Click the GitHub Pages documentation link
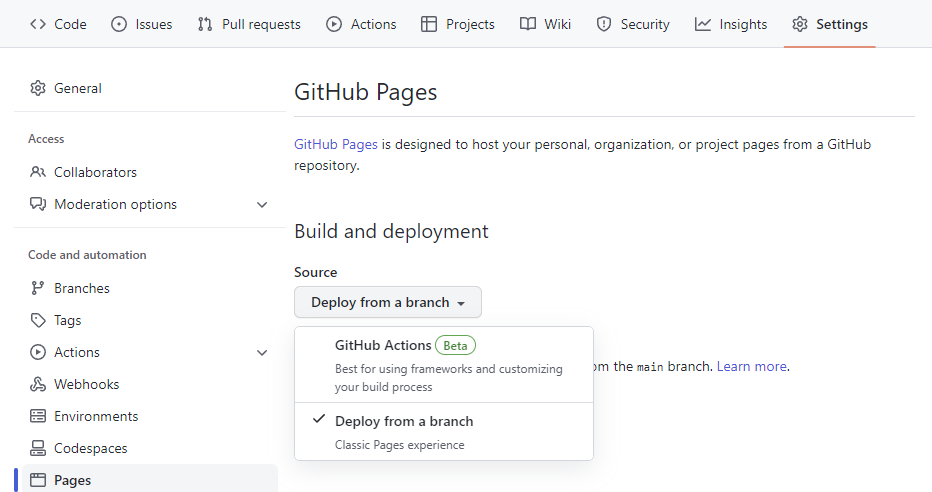 336,144
